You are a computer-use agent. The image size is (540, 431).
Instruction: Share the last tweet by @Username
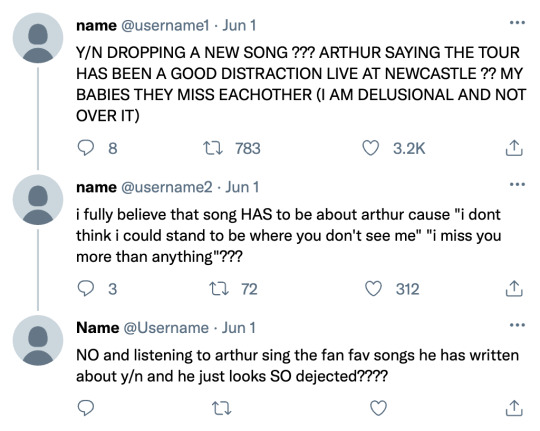(x=514, y=408)
